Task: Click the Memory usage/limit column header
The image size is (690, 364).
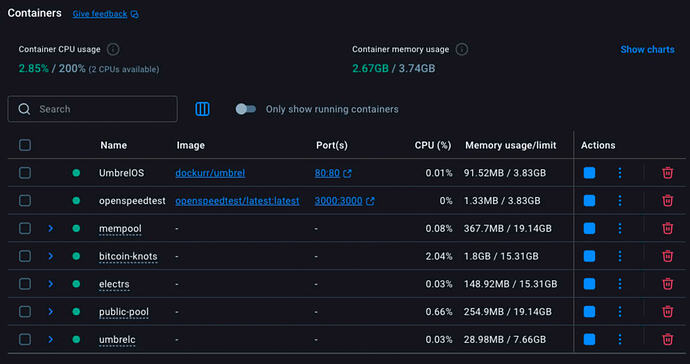Action: tap(510, 145)
